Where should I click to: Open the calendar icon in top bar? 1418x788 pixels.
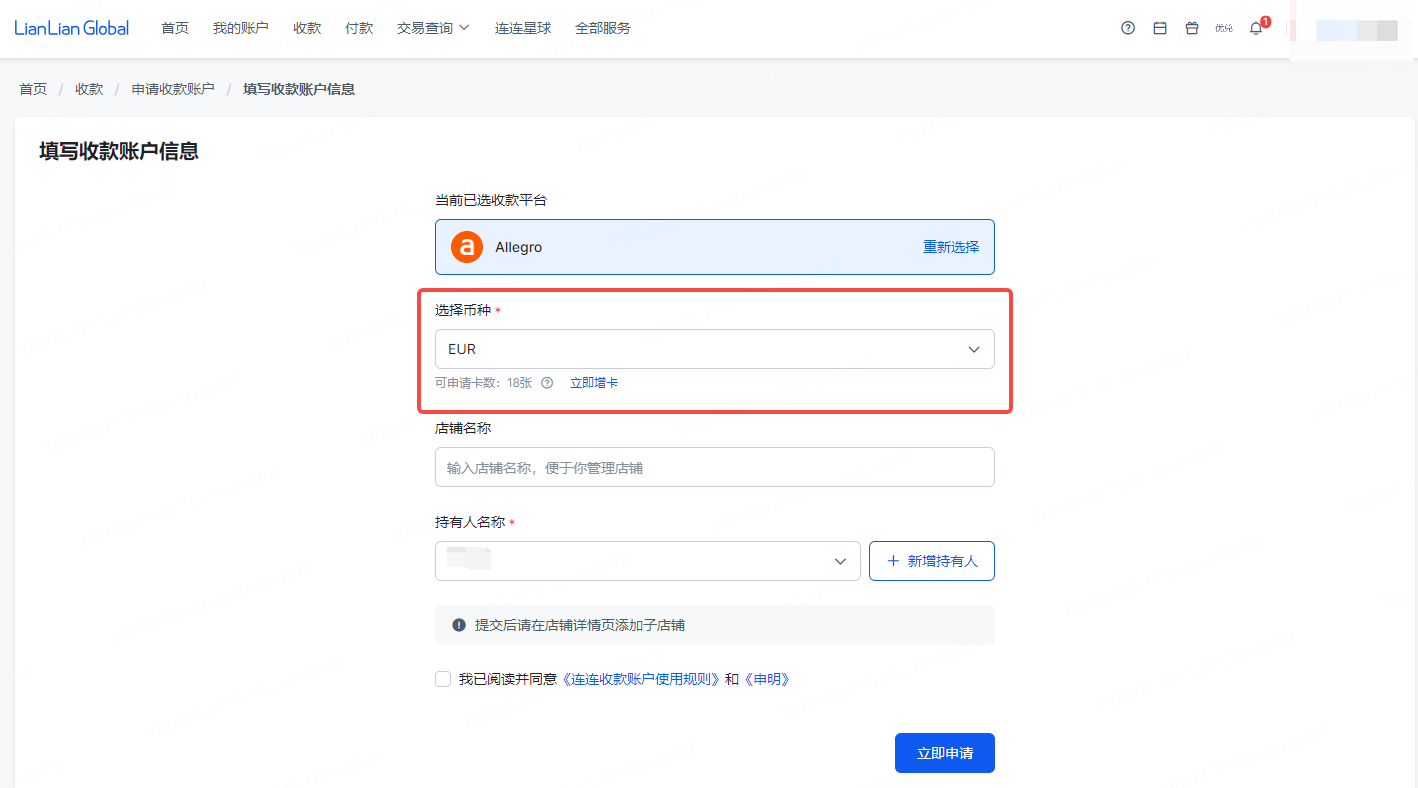(x=1160, y=28)
